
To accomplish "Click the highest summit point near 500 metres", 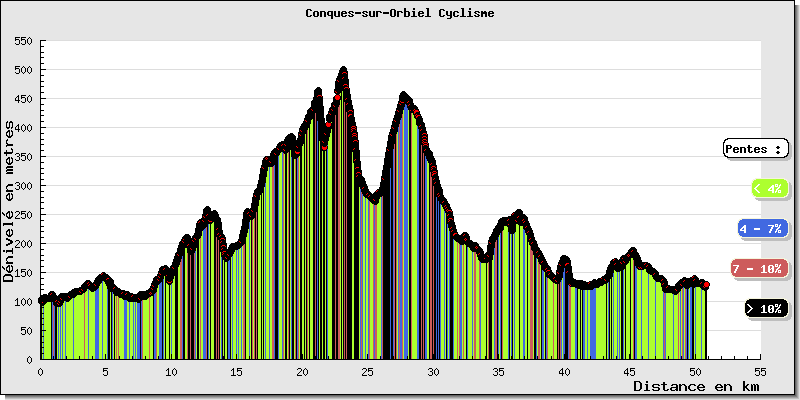I will tap(343, 72).
